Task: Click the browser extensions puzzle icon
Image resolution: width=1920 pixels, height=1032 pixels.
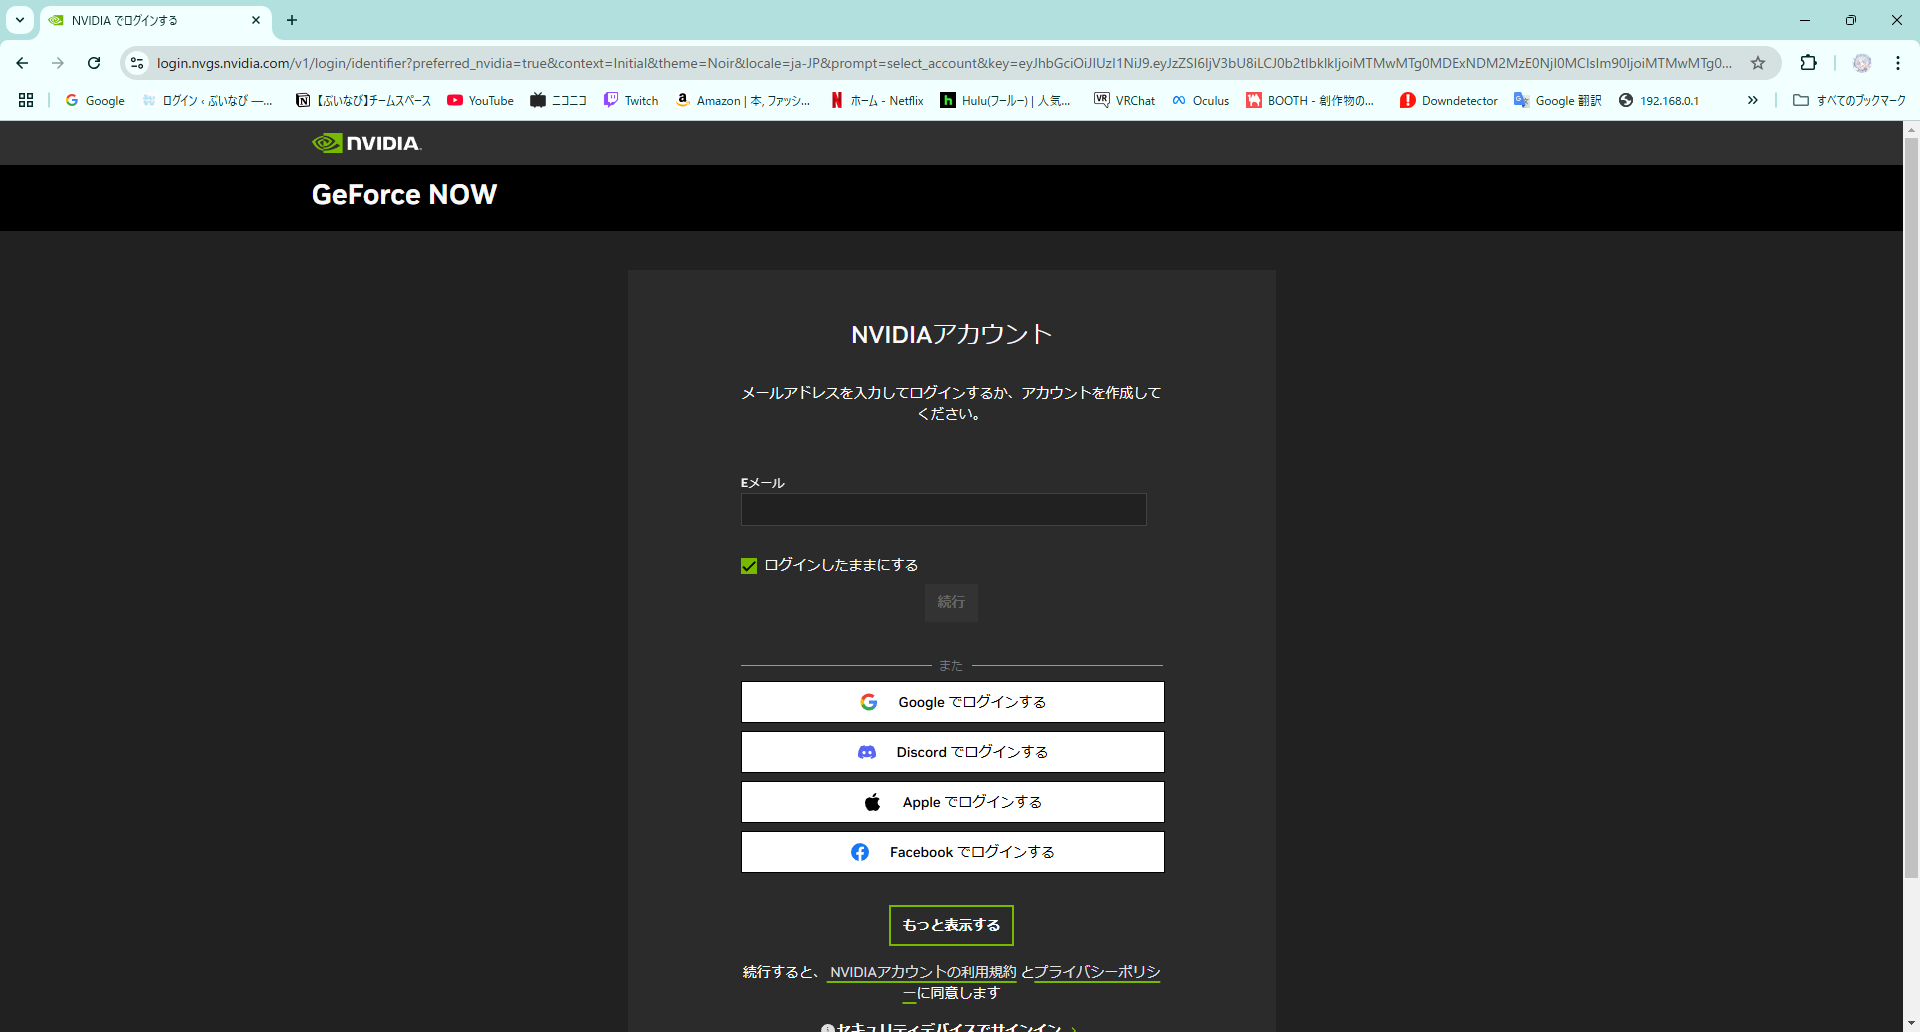Action: click(x=1809, y=62)
